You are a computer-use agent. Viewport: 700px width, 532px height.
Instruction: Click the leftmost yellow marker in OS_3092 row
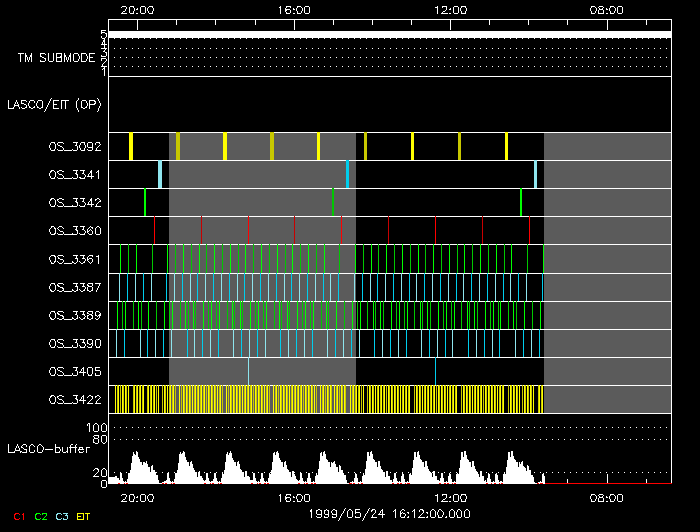(x=131, y=146)
